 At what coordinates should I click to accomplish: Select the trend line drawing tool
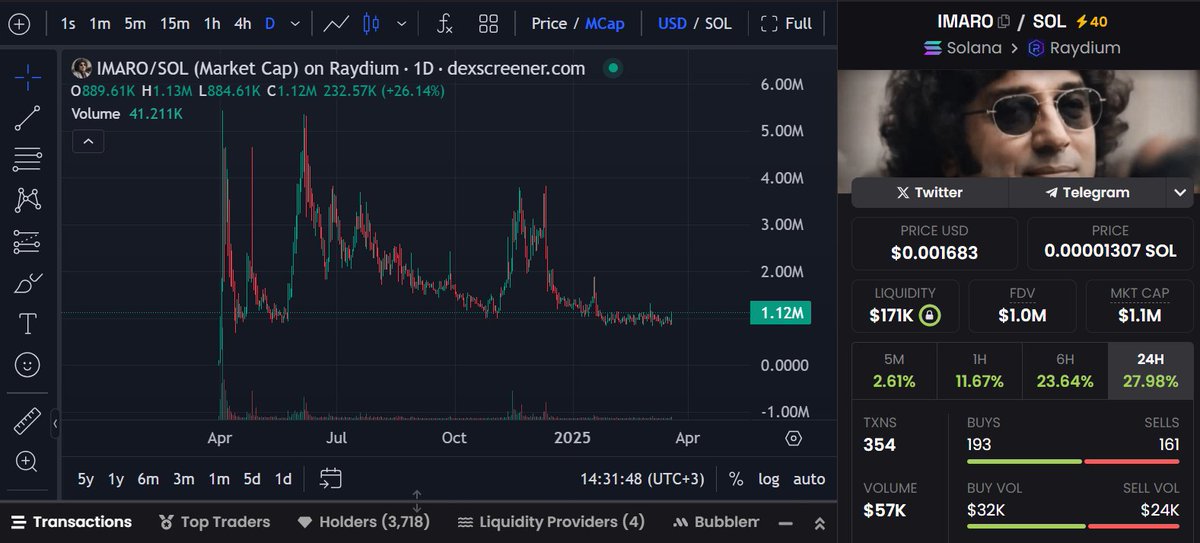[x=28, y=118]
